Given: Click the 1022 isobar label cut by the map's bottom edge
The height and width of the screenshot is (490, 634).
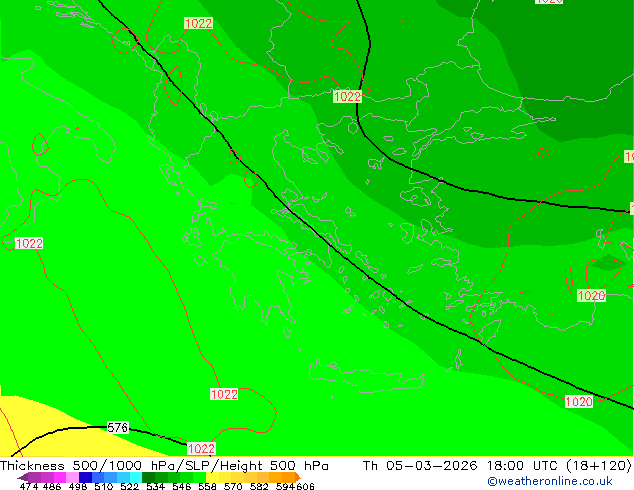Looking at the screenshot, I should coord(201,448).
